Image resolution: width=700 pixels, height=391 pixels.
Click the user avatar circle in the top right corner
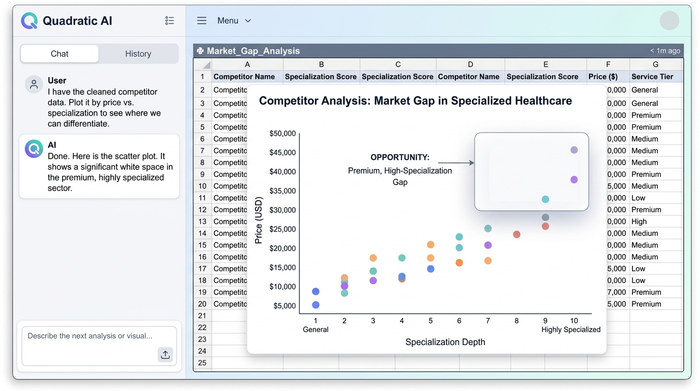669,21
